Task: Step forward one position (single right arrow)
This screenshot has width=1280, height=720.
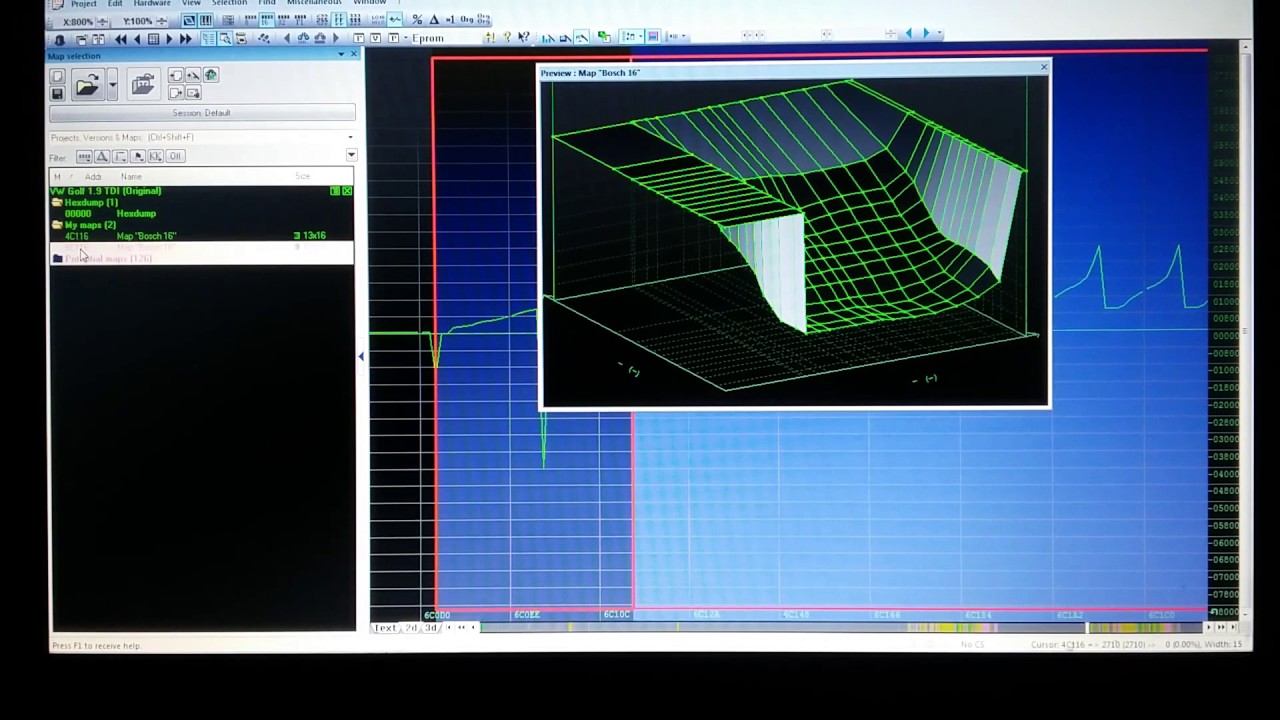Action: pos(169,38)
